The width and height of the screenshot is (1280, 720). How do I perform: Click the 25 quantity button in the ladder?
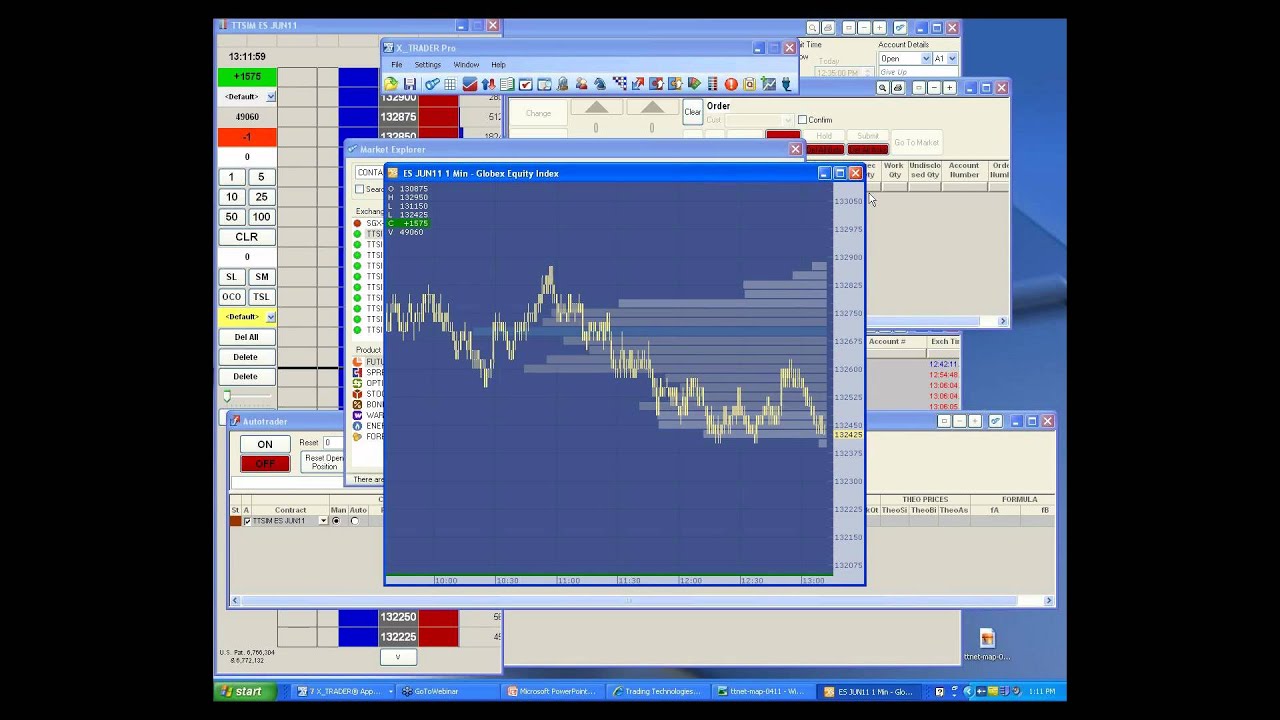261,197
